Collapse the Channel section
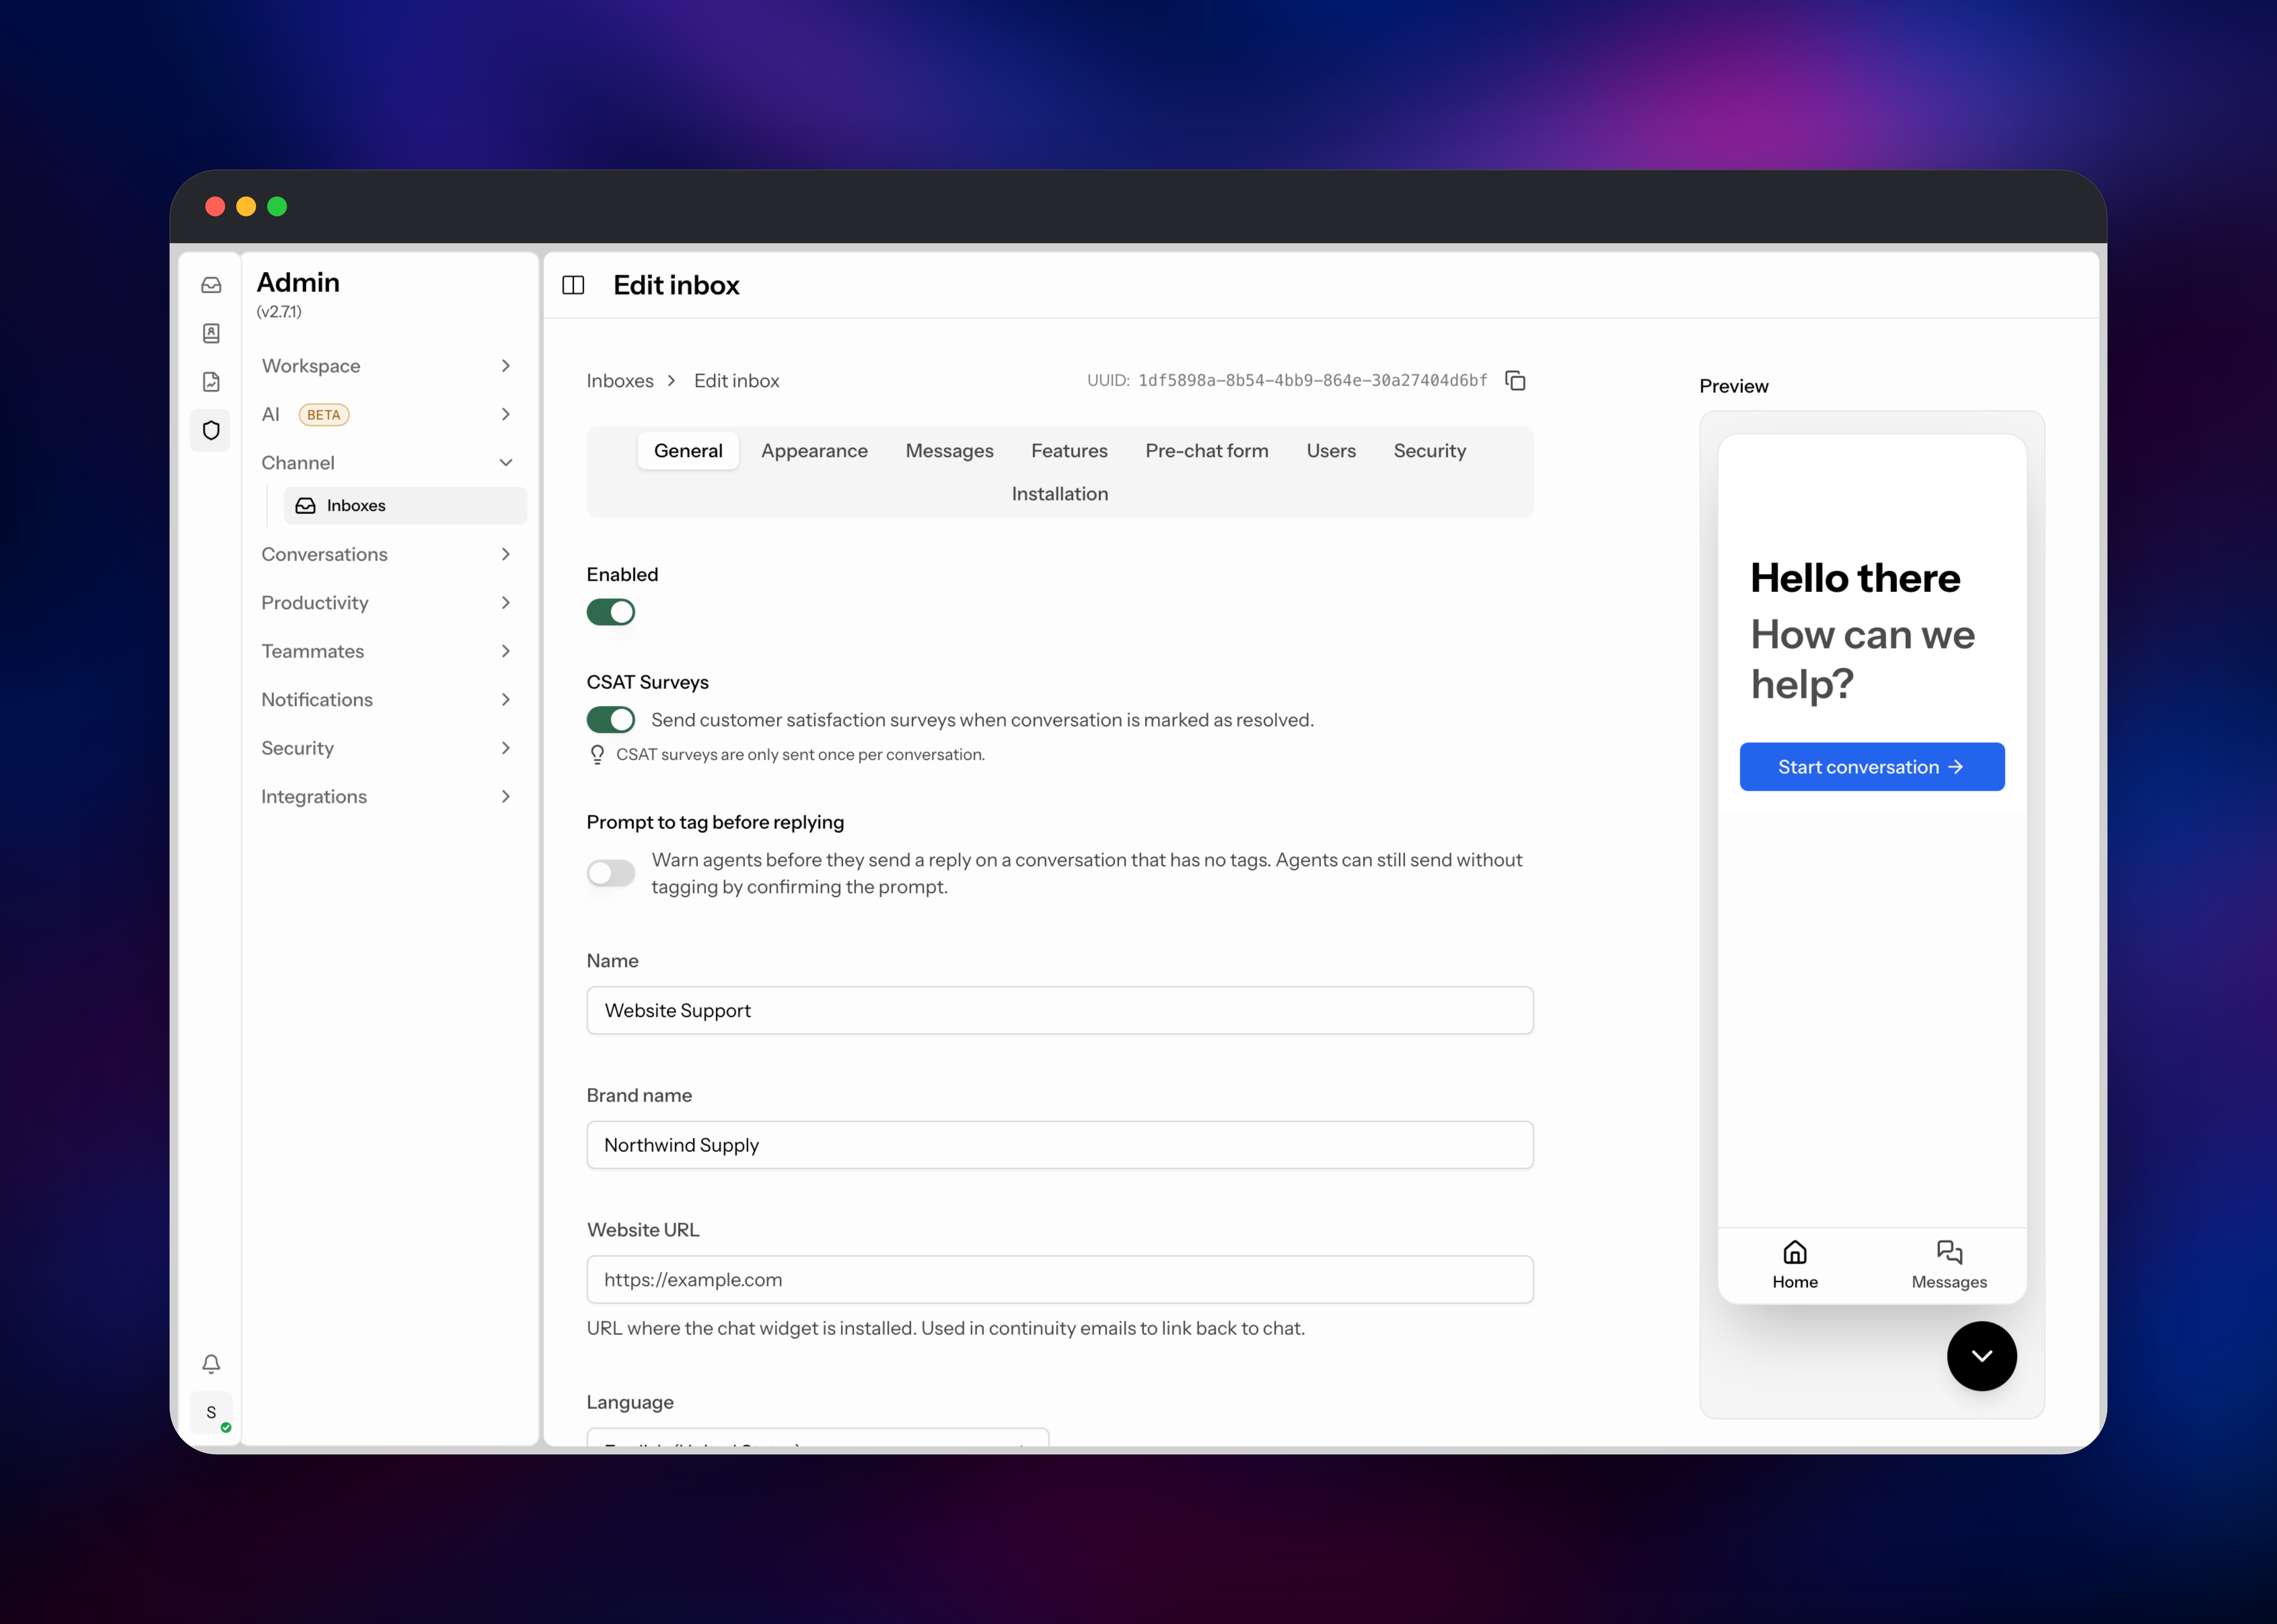Screen dimensions: 2277x1624 (387, 463)
